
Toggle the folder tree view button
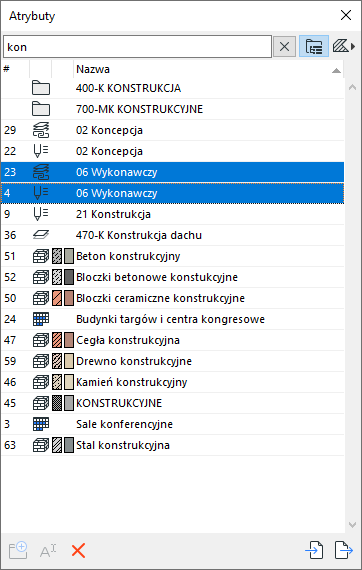[x=314, y=47]
